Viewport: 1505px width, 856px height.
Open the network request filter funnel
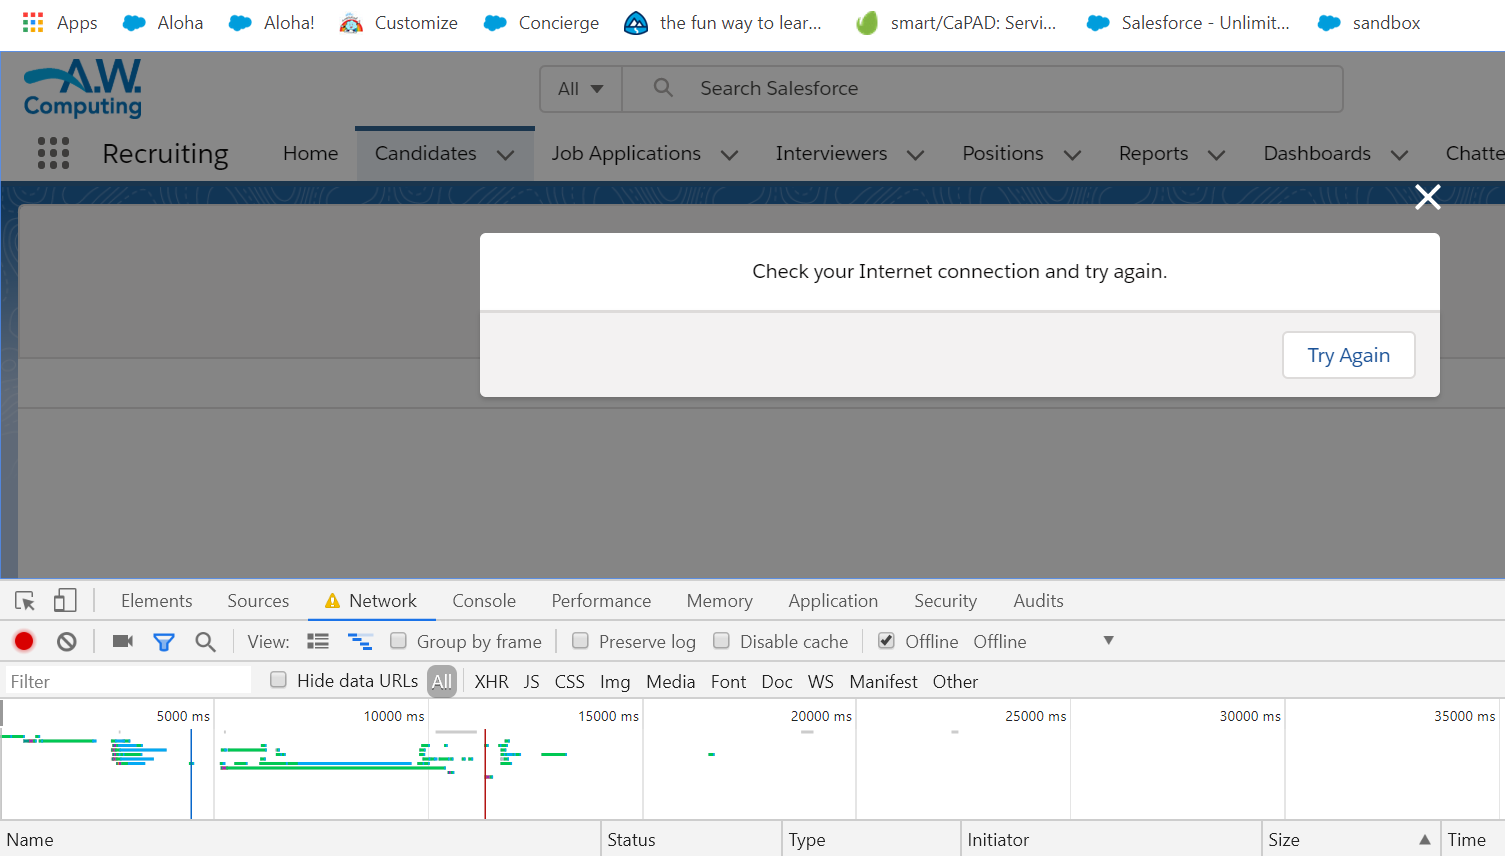[x=163, y=640]
